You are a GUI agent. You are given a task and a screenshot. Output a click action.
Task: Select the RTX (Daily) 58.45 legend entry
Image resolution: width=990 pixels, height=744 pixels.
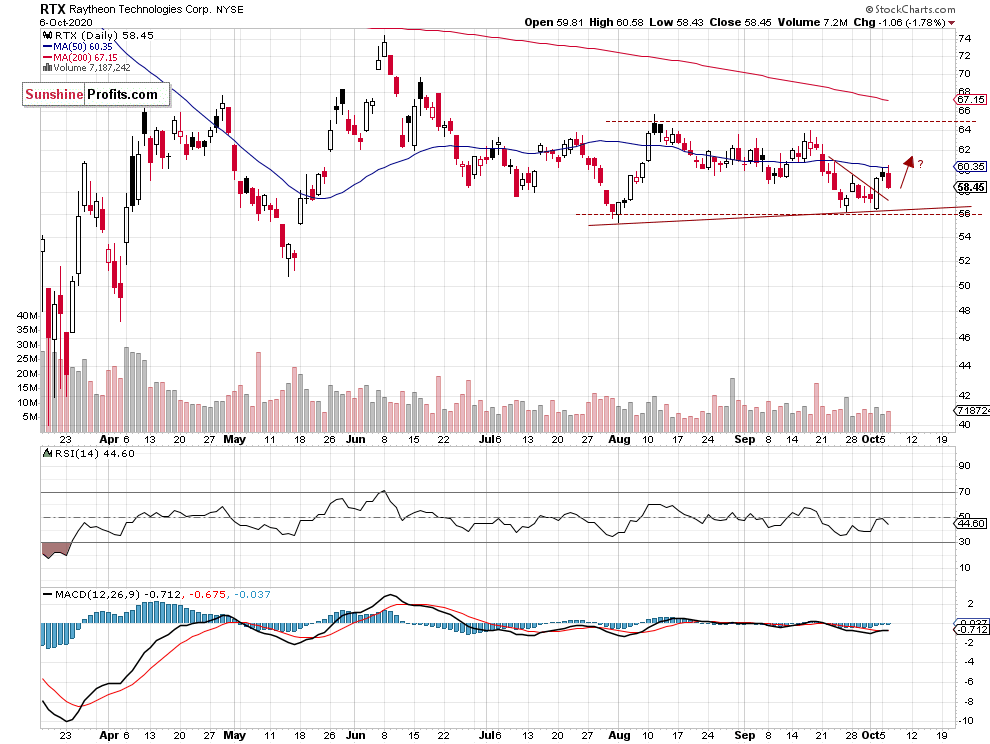pos(104,35)
